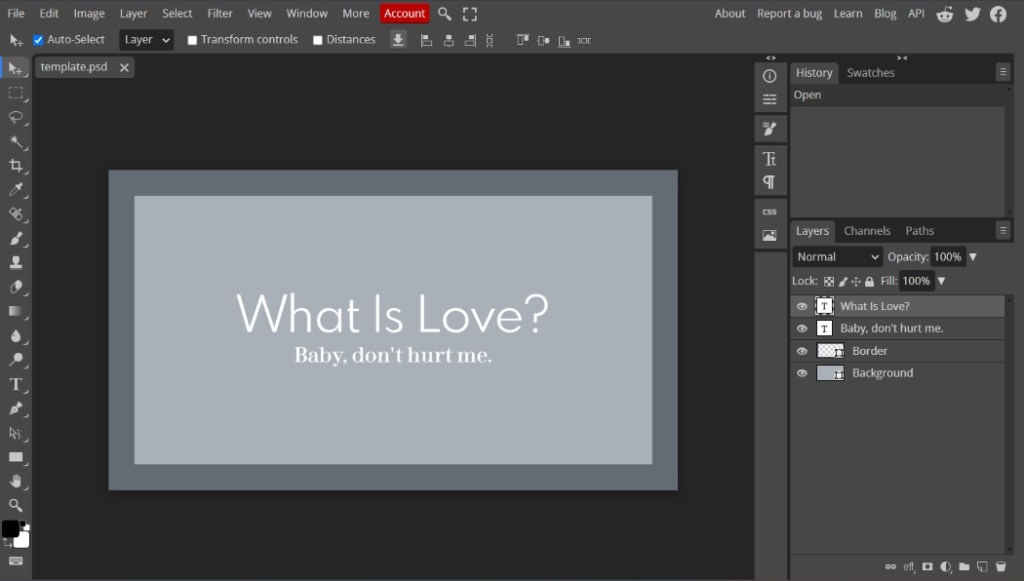Click the black foreground color swatch
Image resolution: width=1024 pixels, height=581 pixels.
(x=10, y=529)
